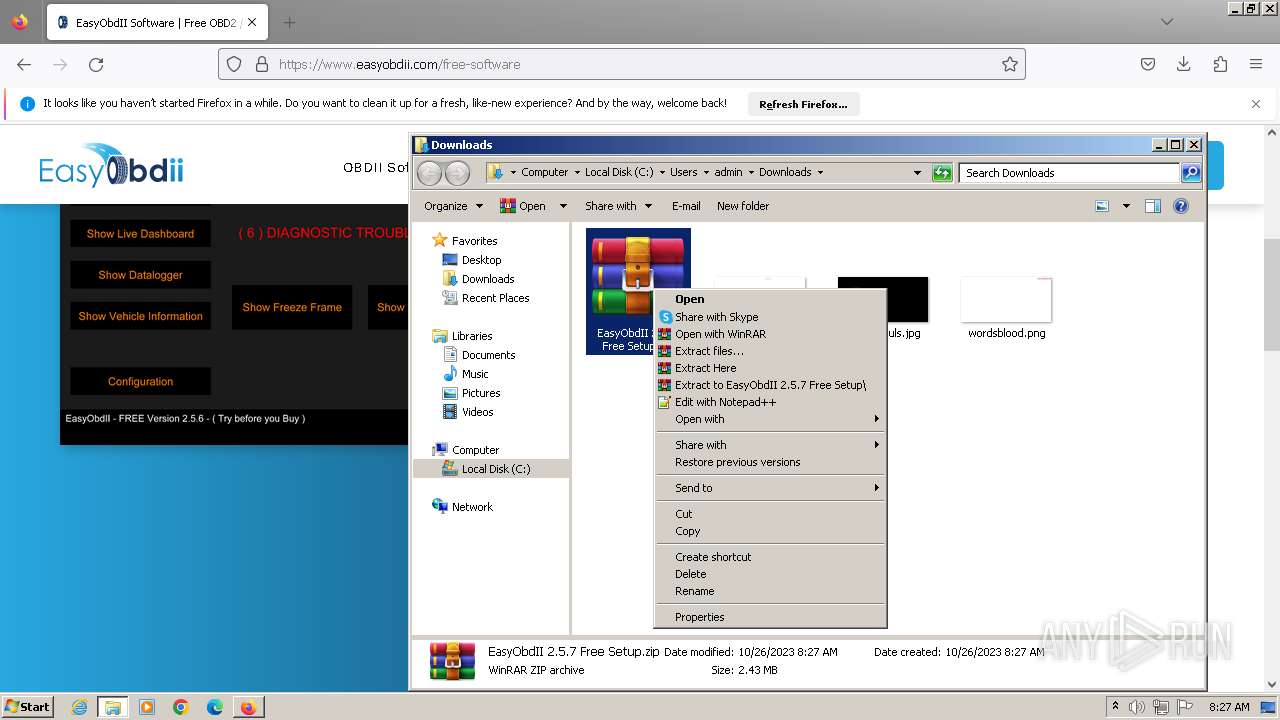Click Refresh Firefox... button

(x=803, y=104)
